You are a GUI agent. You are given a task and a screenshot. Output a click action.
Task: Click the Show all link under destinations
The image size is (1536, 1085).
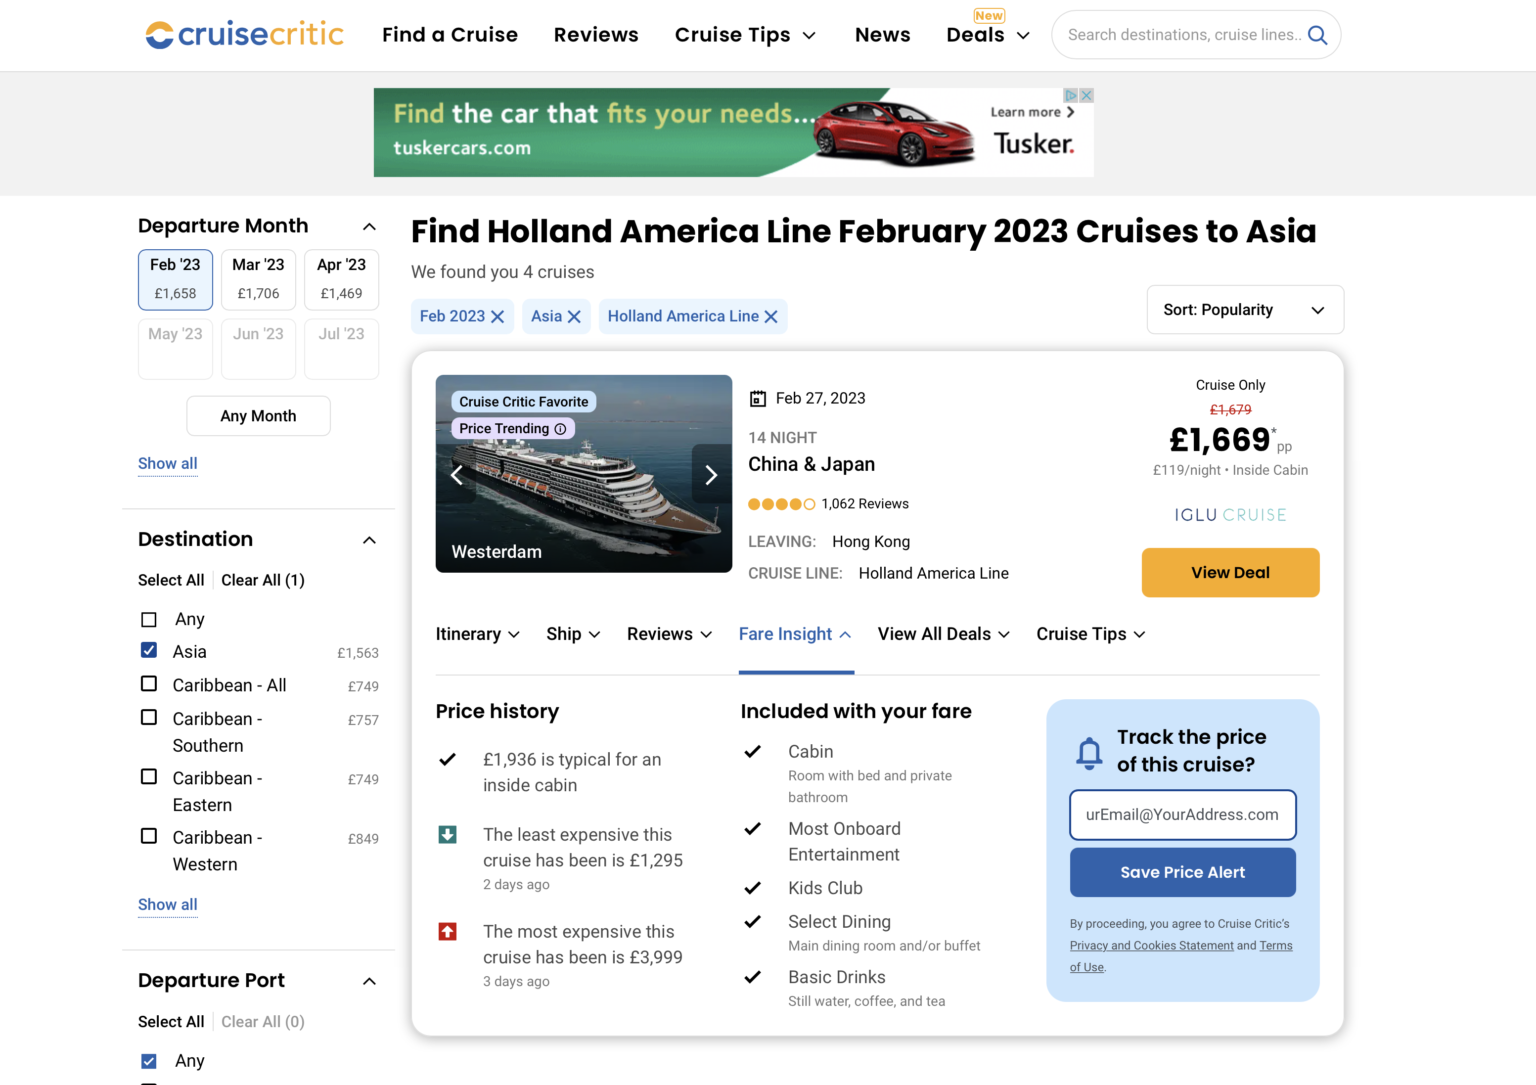pos(167,904)
